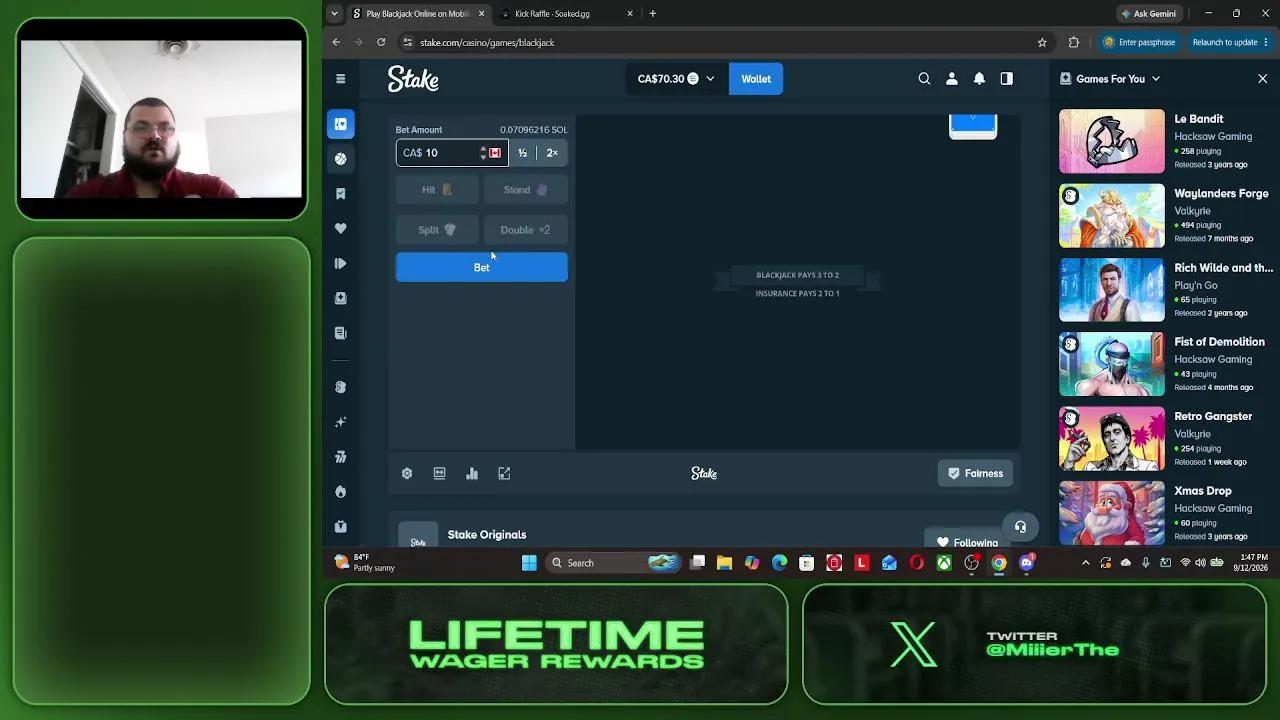Open the Sports basketball icon in sidebar
The width and height of the screenshot is (1280, 720).
[x=340, y=159]
